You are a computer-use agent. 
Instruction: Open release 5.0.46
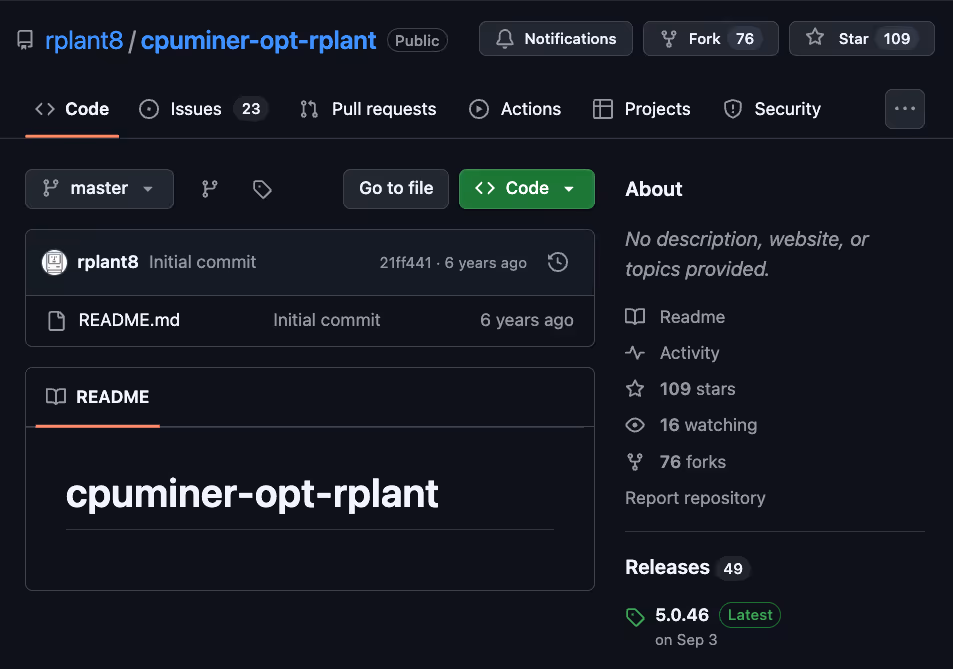(x=681, y=615)
